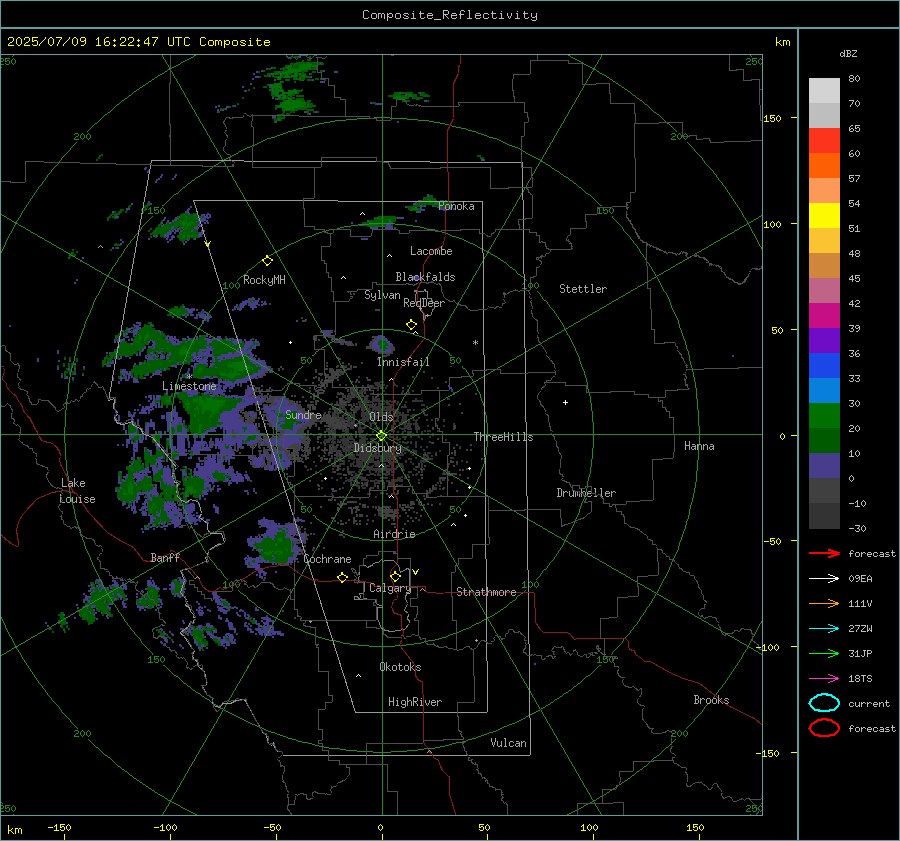This screenshot has width=900, height=841.
Task: Pick the red 60-65 dBZ swatch
Action: [824, 141]
